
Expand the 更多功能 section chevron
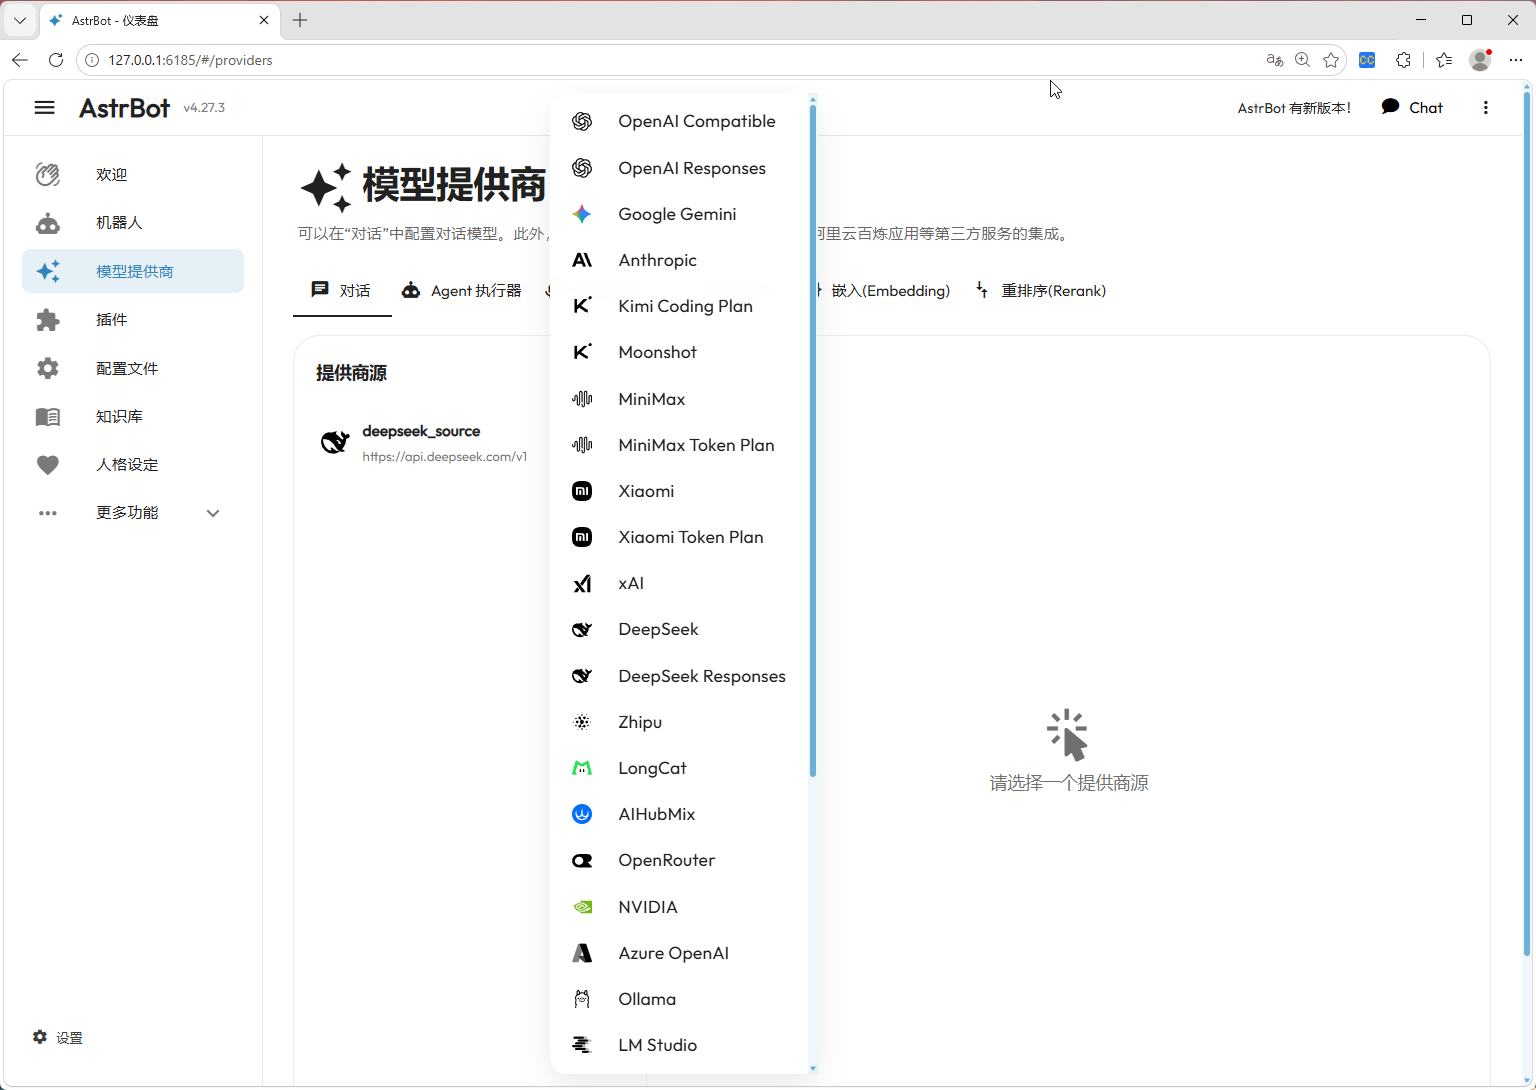tap(213, 513)
